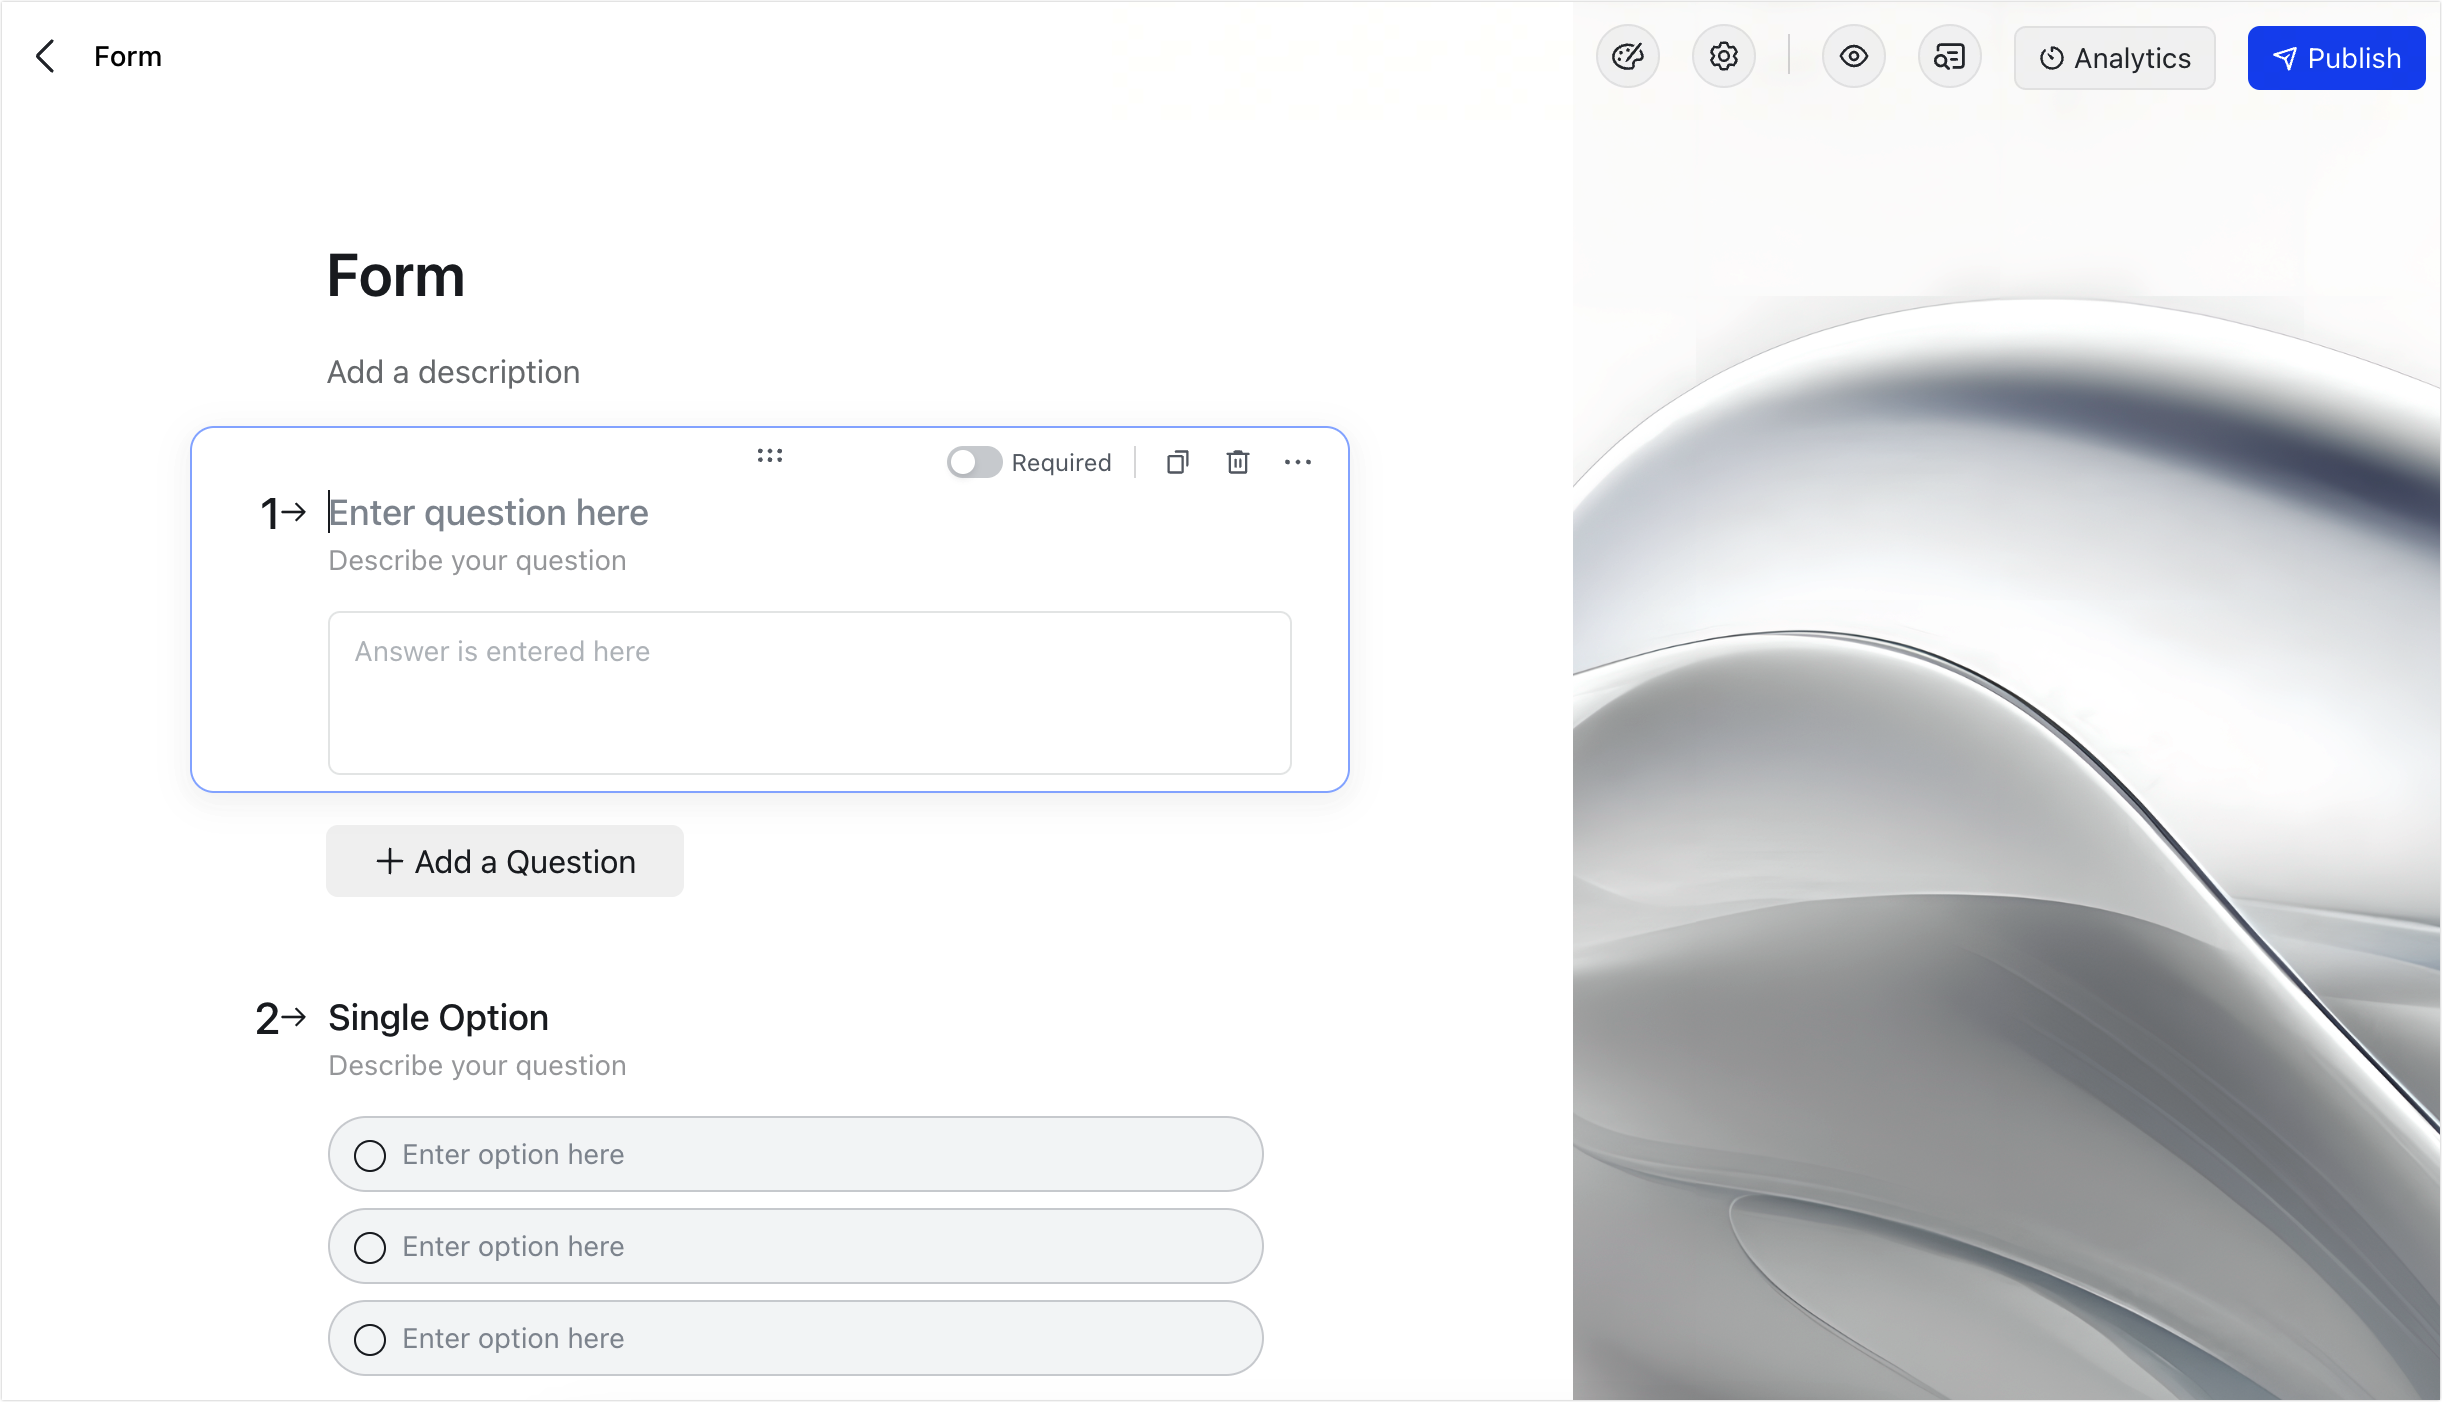Open more options for question 1
This screenshot has width=2442, height=1402.
pos(1297,462)
